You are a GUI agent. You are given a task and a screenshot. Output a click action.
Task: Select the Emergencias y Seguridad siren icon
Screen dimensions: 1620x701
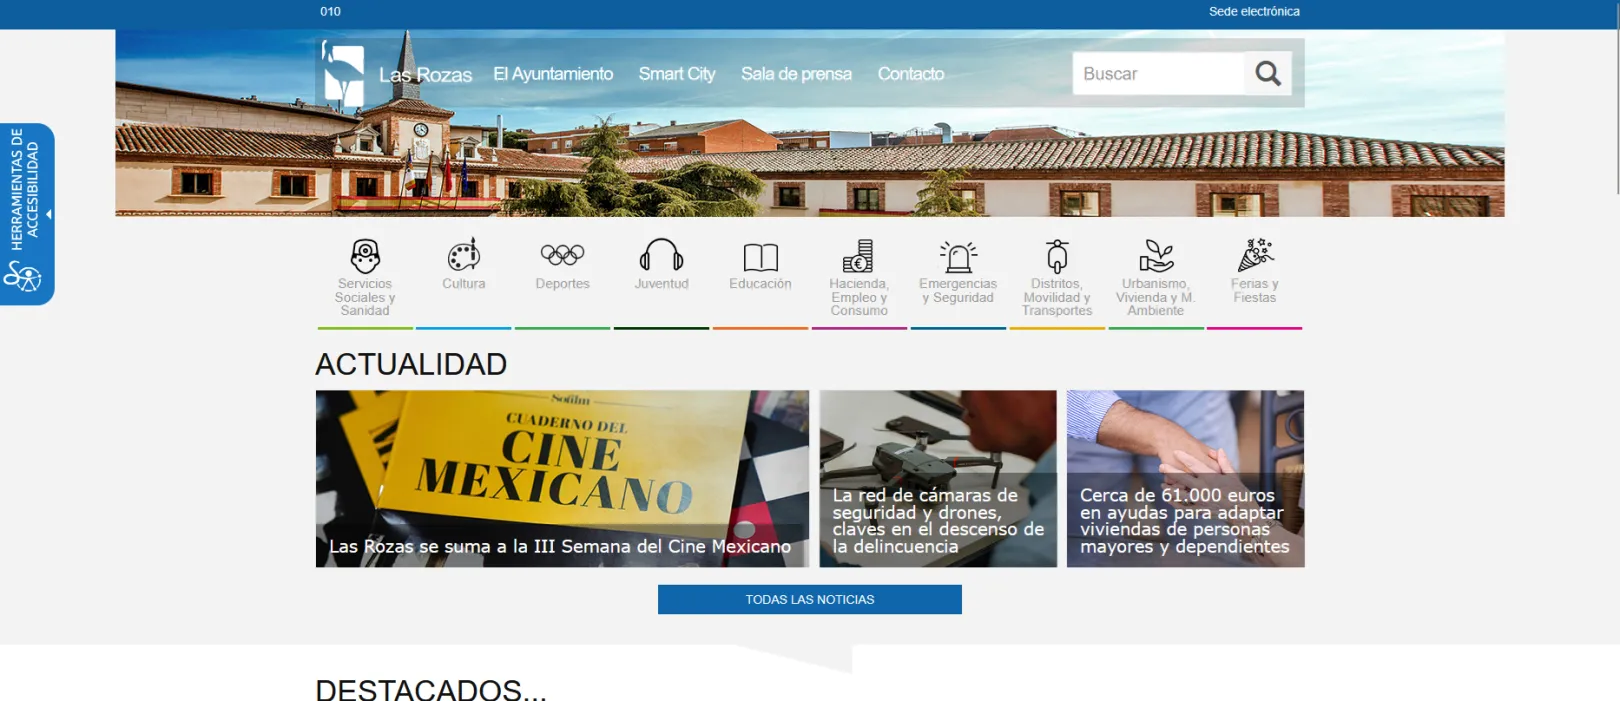click(958, 256)
